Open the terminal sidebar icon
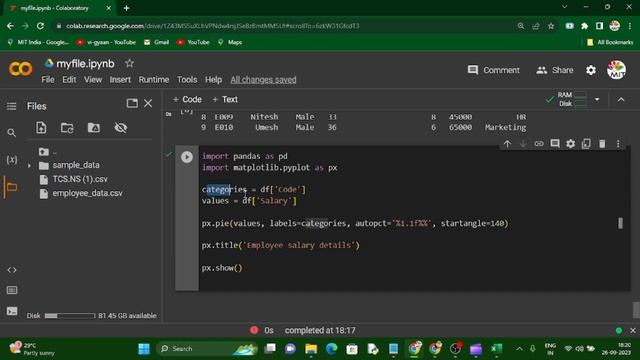Image resolution: width=640 pixels, height=360 pixels. 12,311
